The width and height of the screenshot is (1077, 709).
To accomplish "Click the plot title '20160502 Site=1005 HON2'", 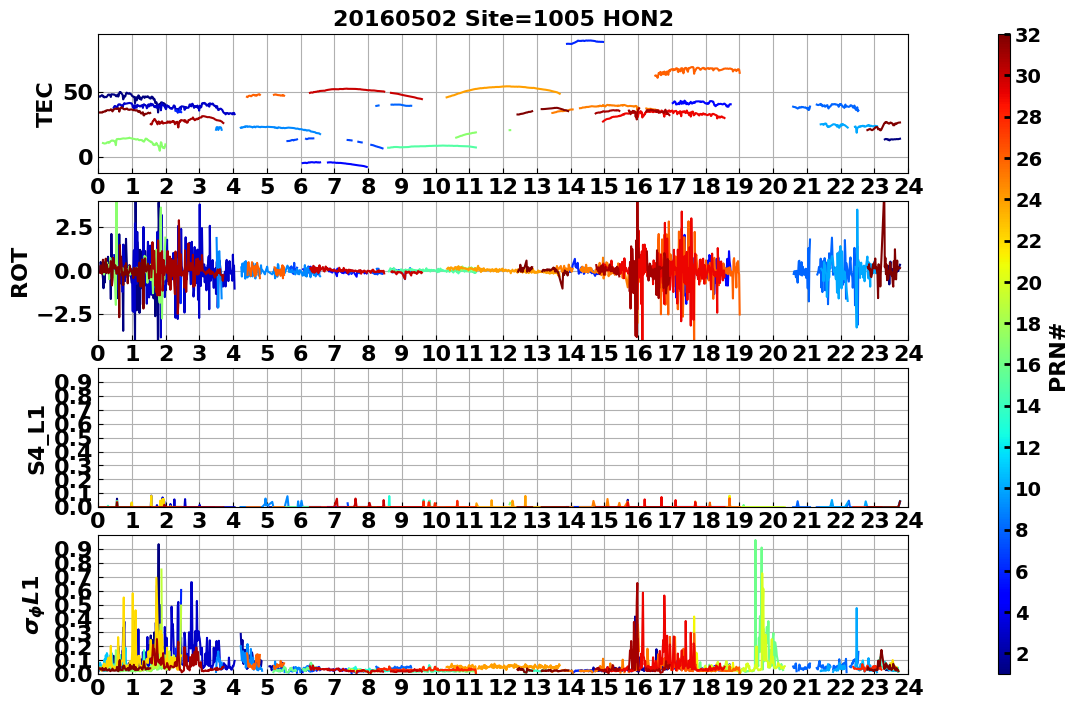I will (x=503, y=19).
